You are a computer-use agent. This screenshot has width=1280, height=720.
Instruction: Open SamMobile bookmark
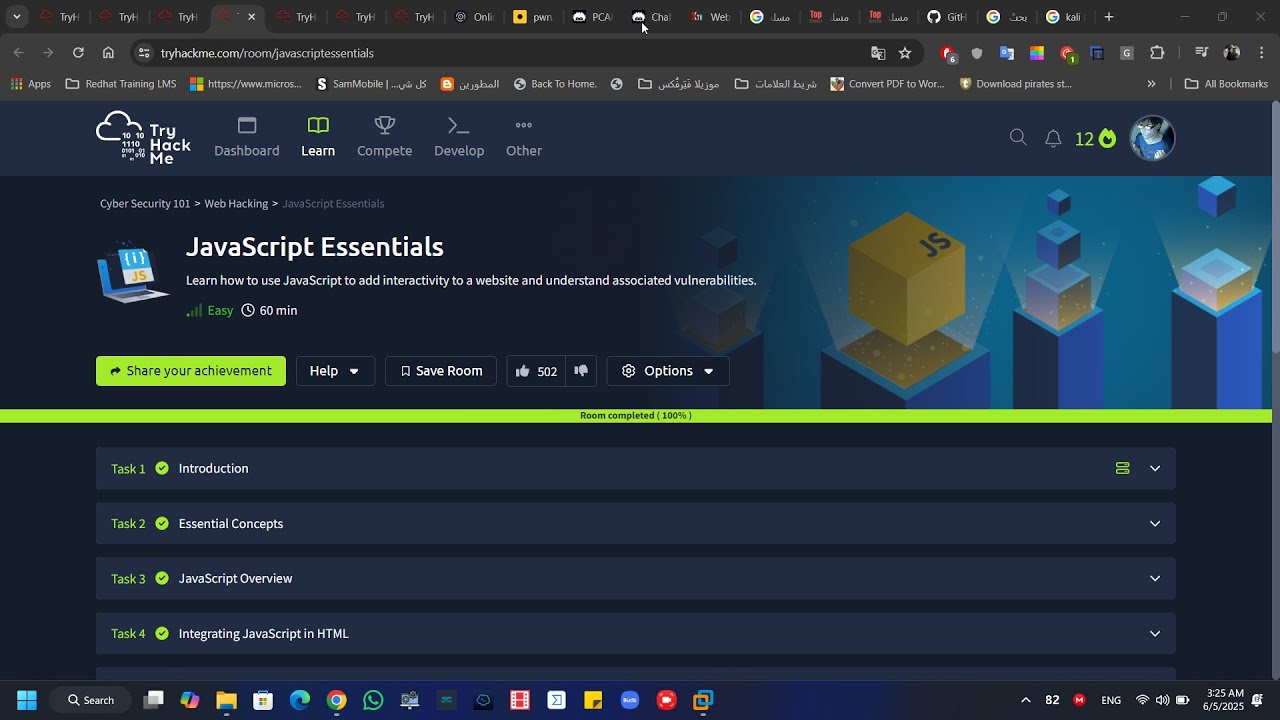(371, 84)
